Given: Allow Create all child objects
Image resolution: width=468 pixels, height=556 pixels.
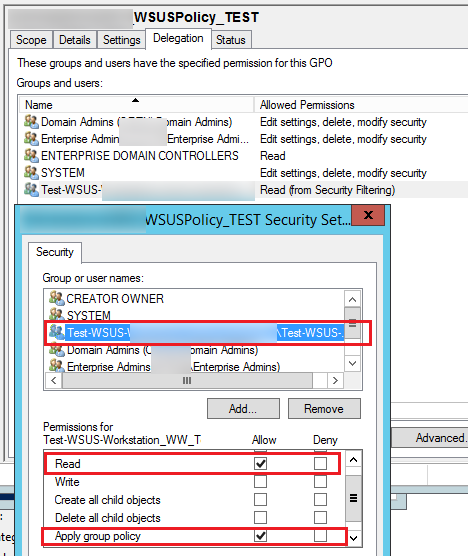Looking at the screenshot, I should [260, 500].
